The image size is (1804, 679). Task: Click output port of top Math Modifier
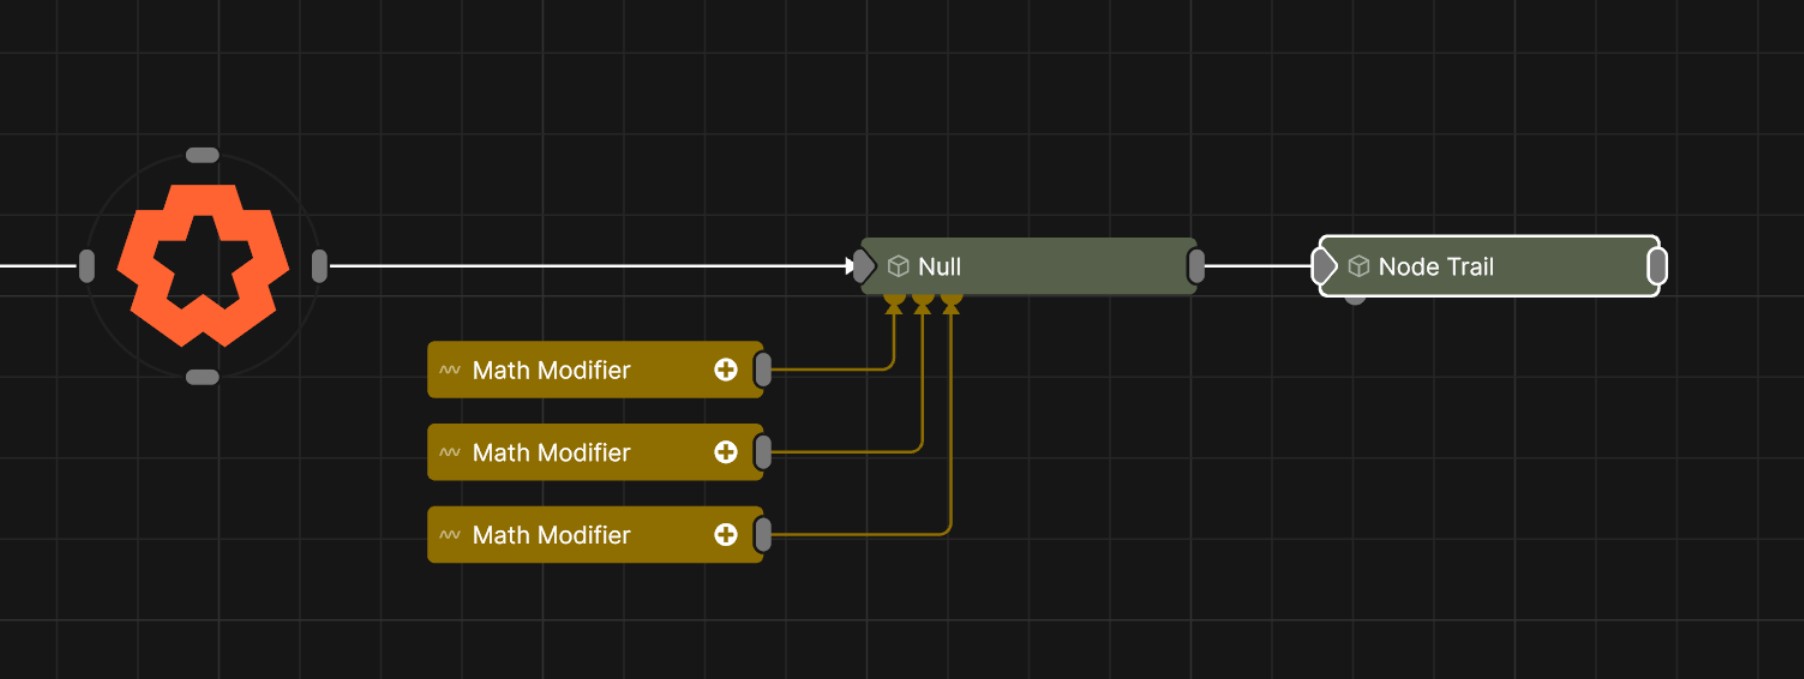point(763,370)
